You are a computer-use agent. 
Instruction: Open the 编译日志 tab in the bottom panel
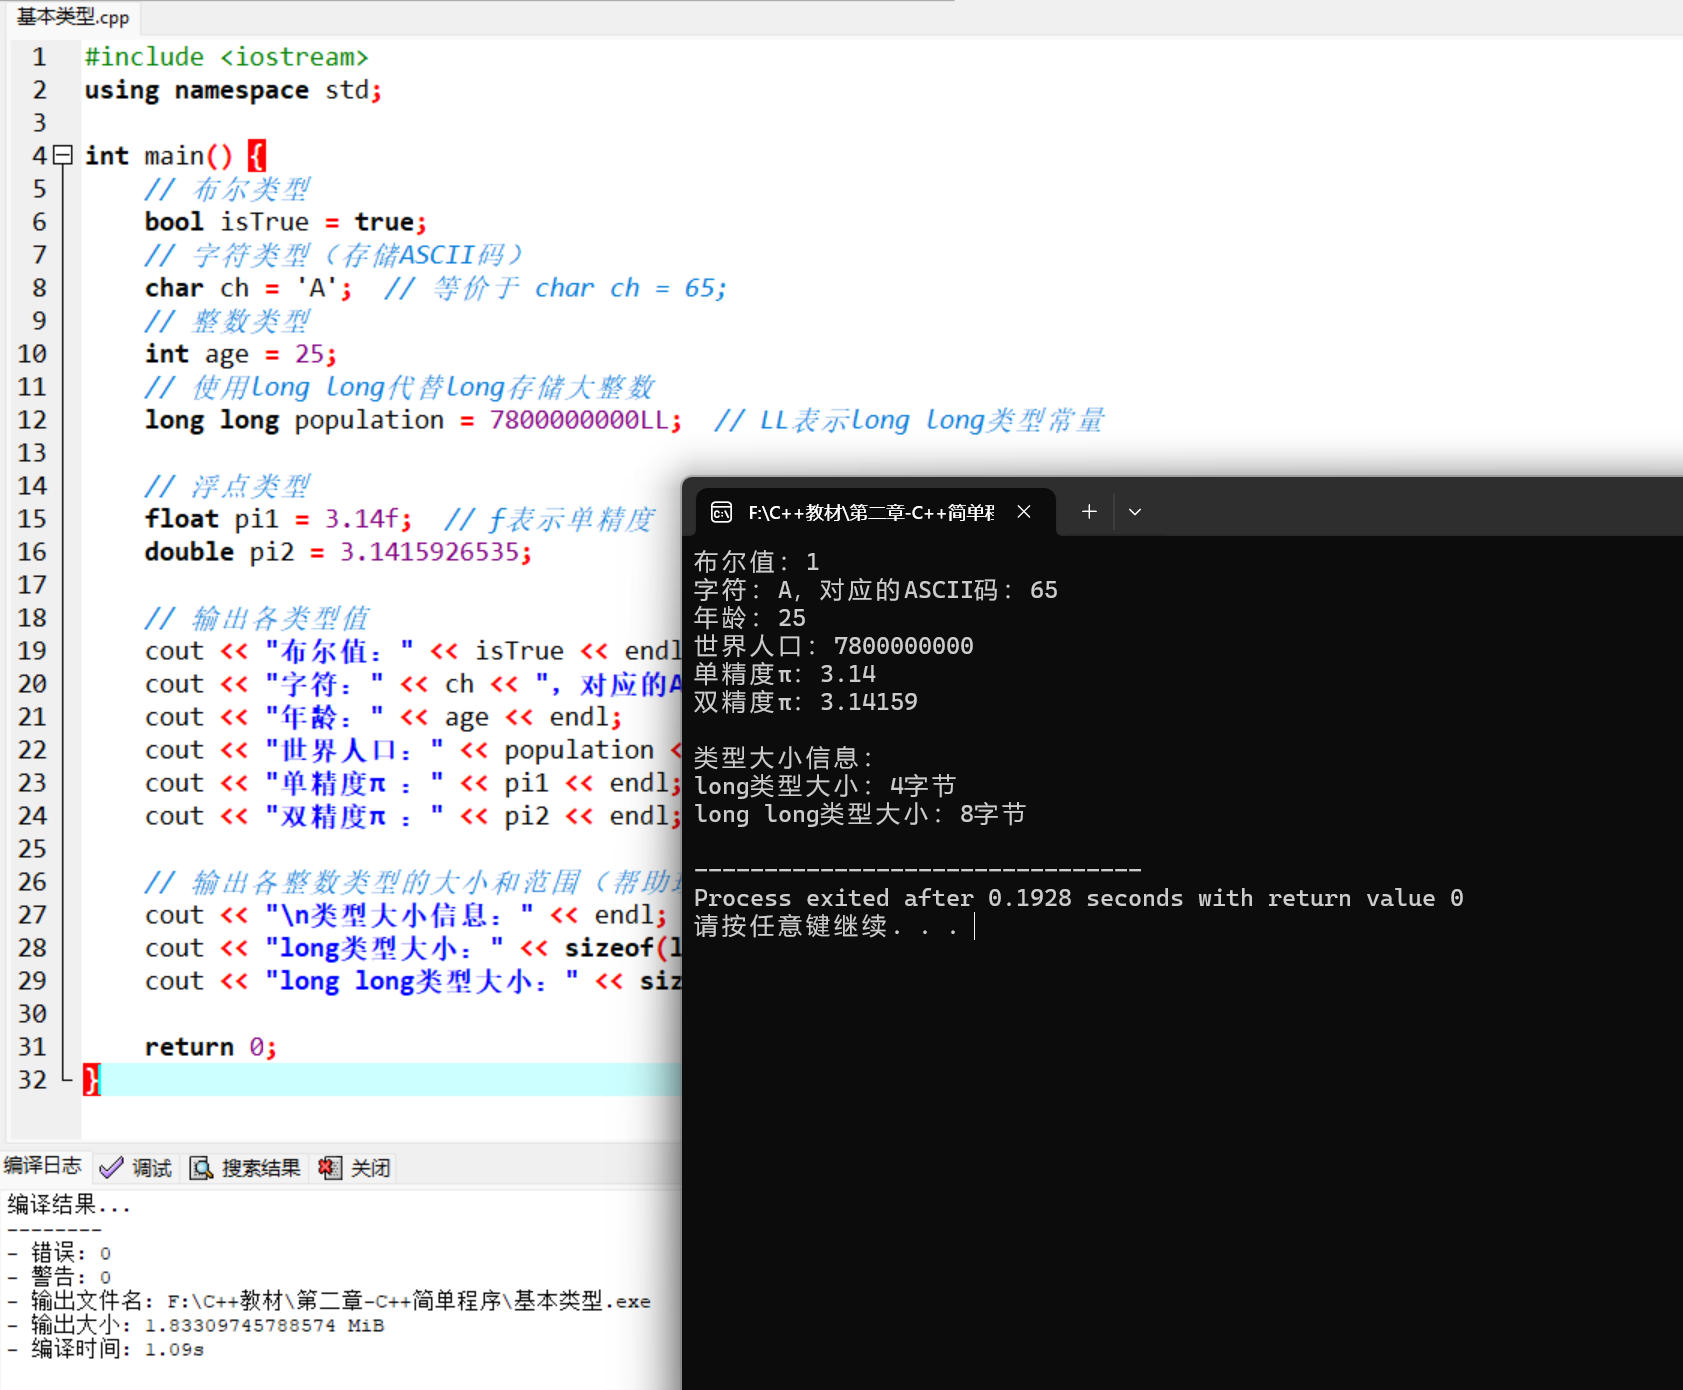[43, 1166]
